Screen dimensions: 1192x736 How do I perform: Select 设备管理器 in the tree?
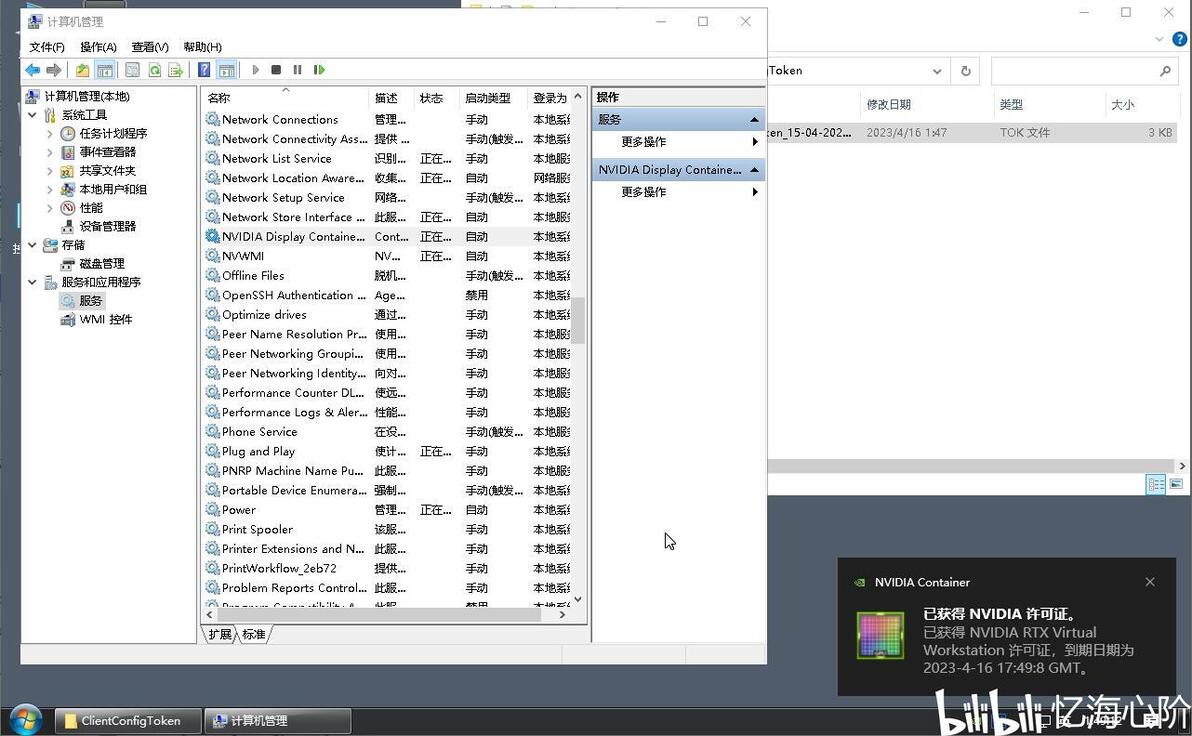[107, 227]
